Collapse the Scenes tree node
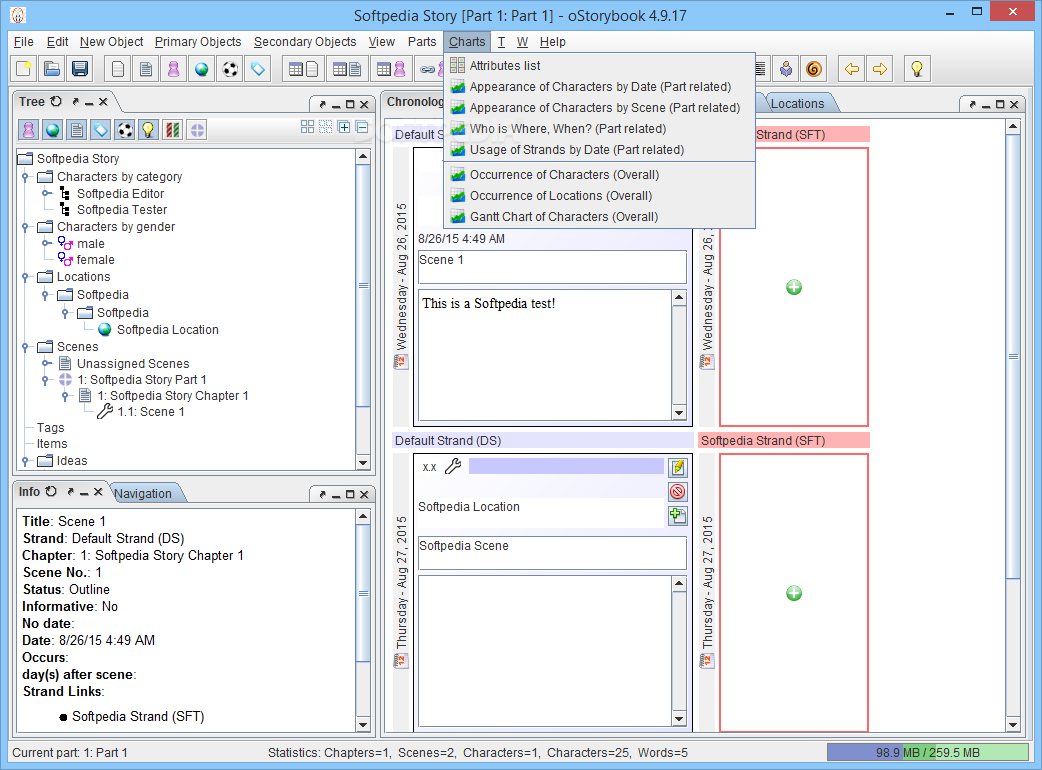This screenshot has height=770, width=1042. click(25, 347)
